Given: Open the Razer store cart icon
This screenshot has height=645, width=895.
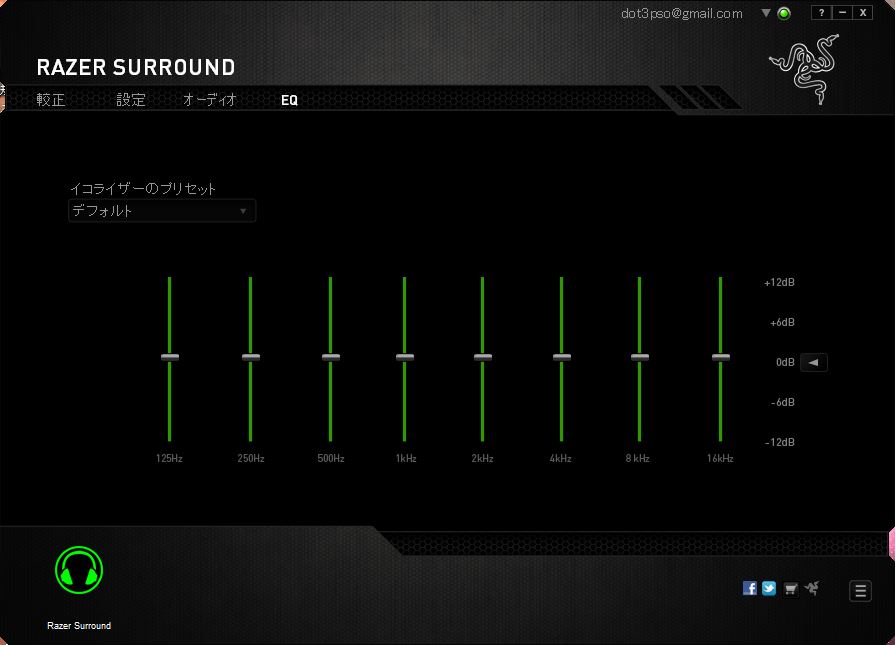Looking at the screenshot, I should pyautogui.click(x=791, y=588).
